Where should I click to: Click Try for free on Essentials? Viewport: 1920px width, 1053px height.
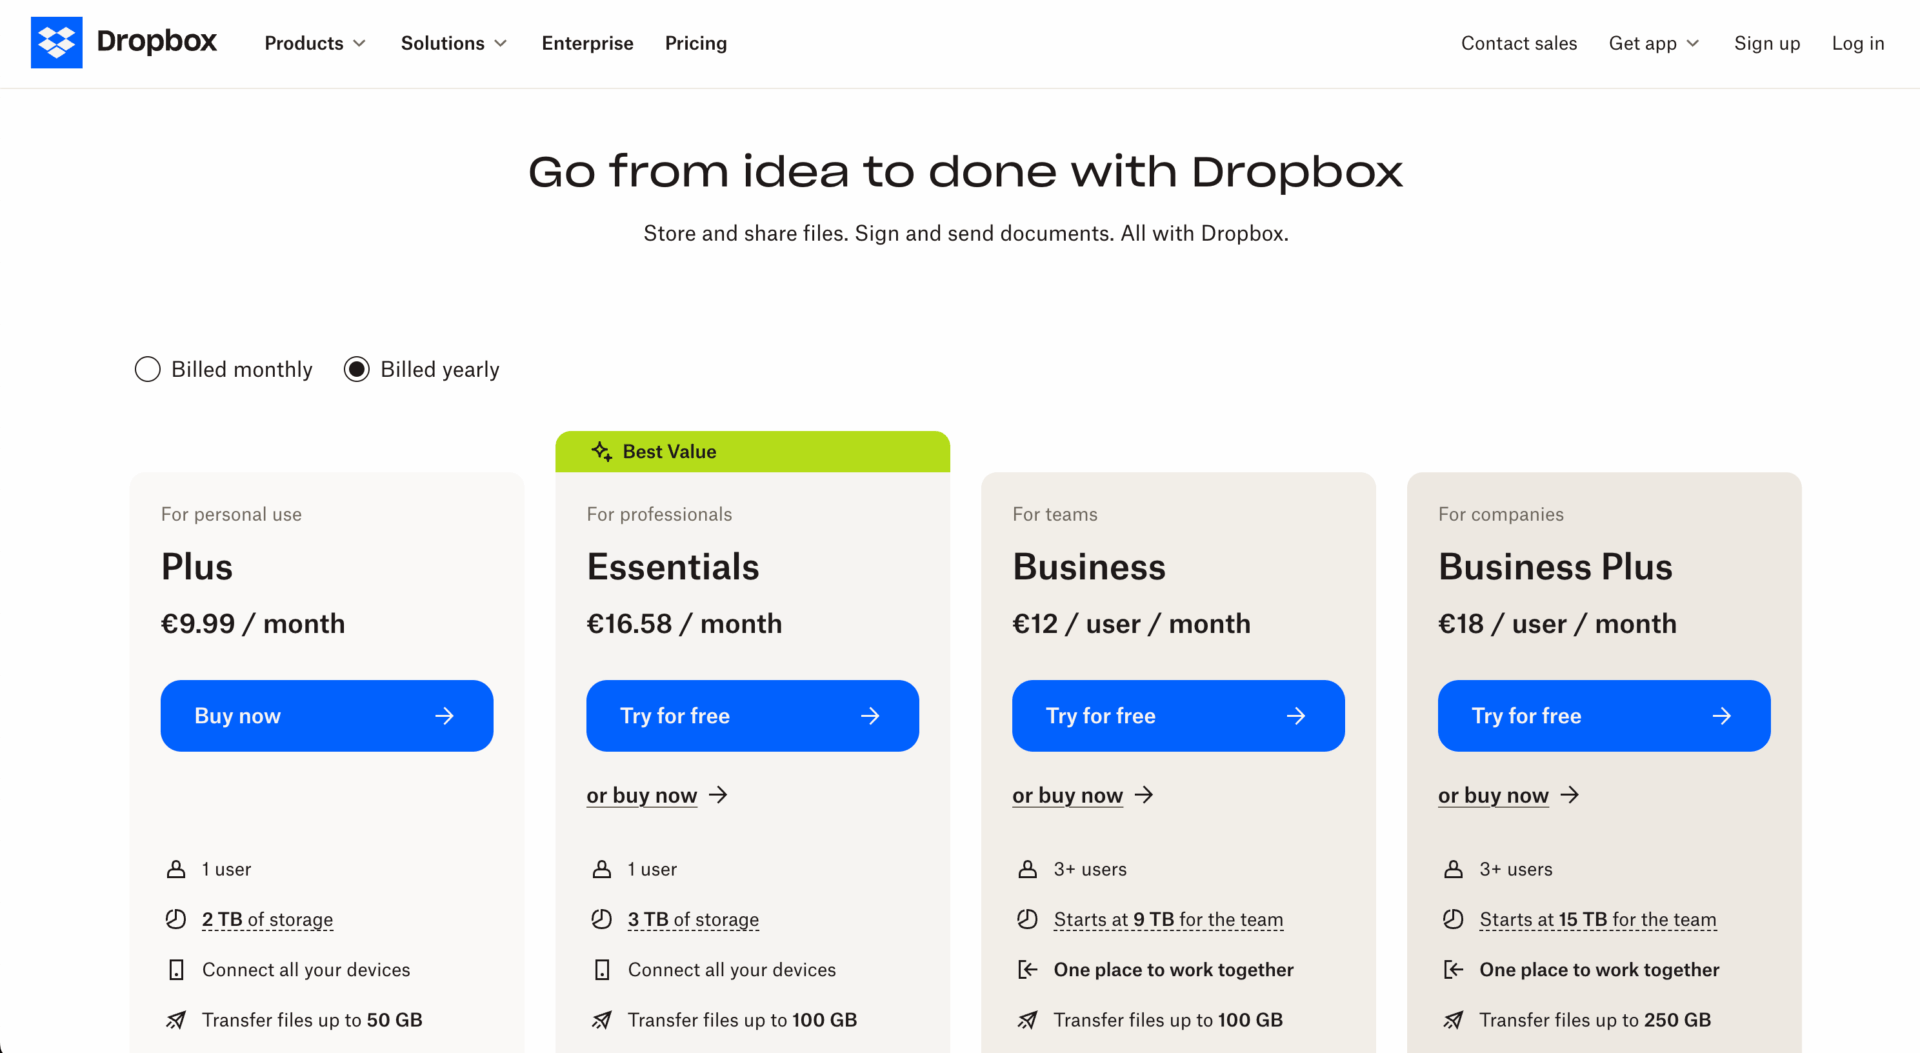[x=753, y=716]
